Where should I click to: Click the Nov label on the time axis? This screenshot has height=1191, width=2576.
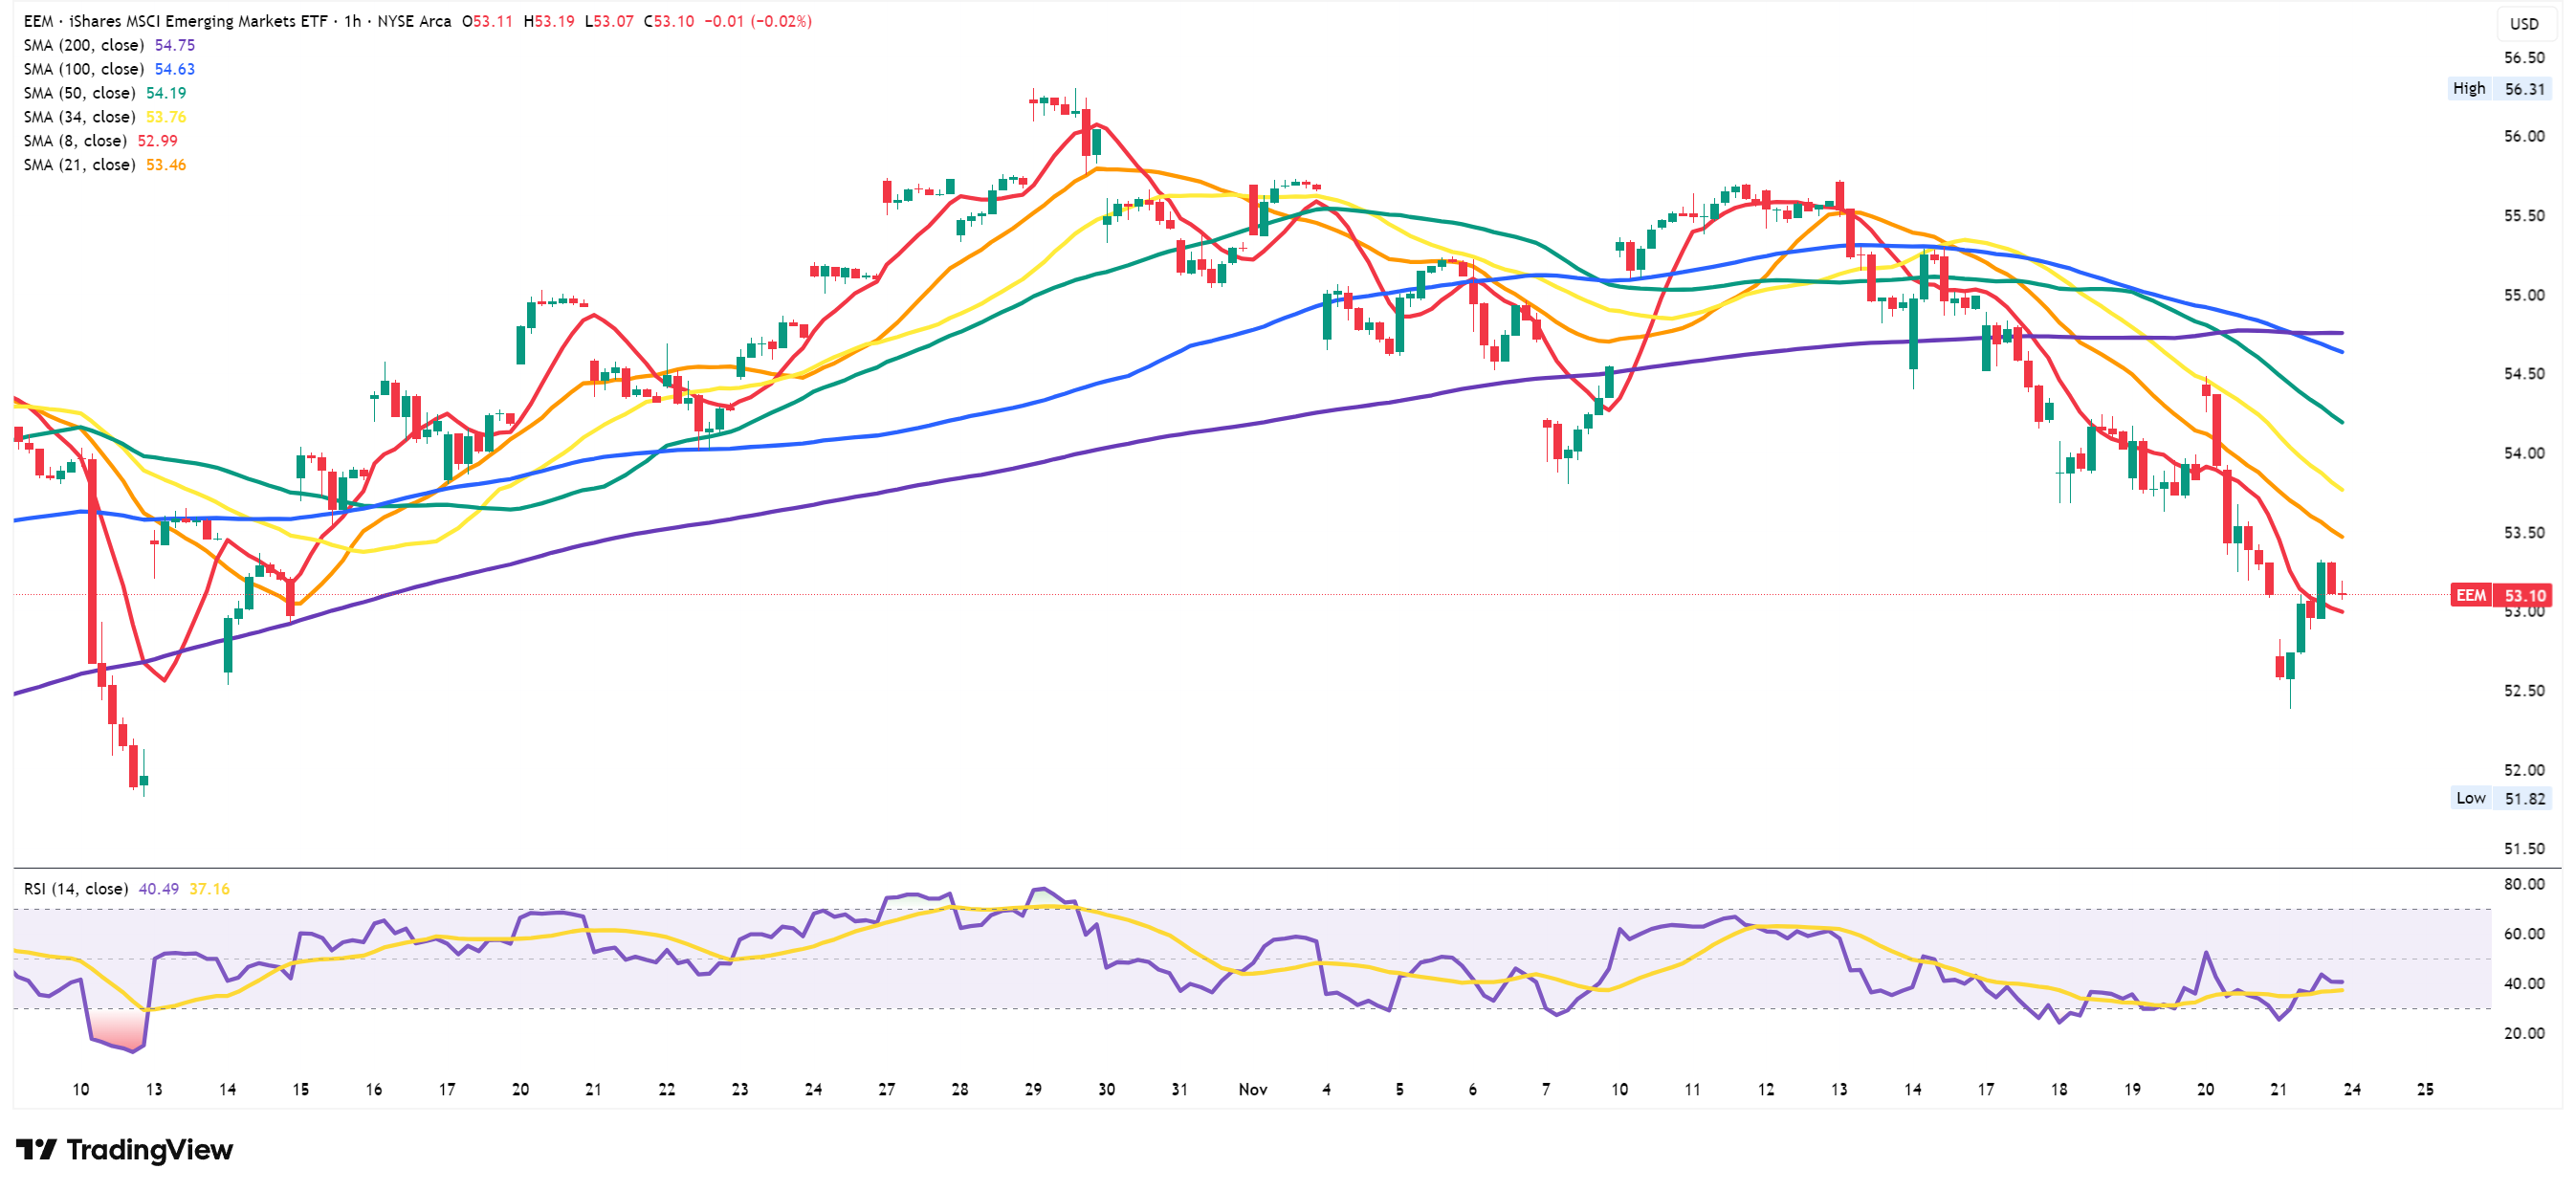click(x=1252, y=1089)
